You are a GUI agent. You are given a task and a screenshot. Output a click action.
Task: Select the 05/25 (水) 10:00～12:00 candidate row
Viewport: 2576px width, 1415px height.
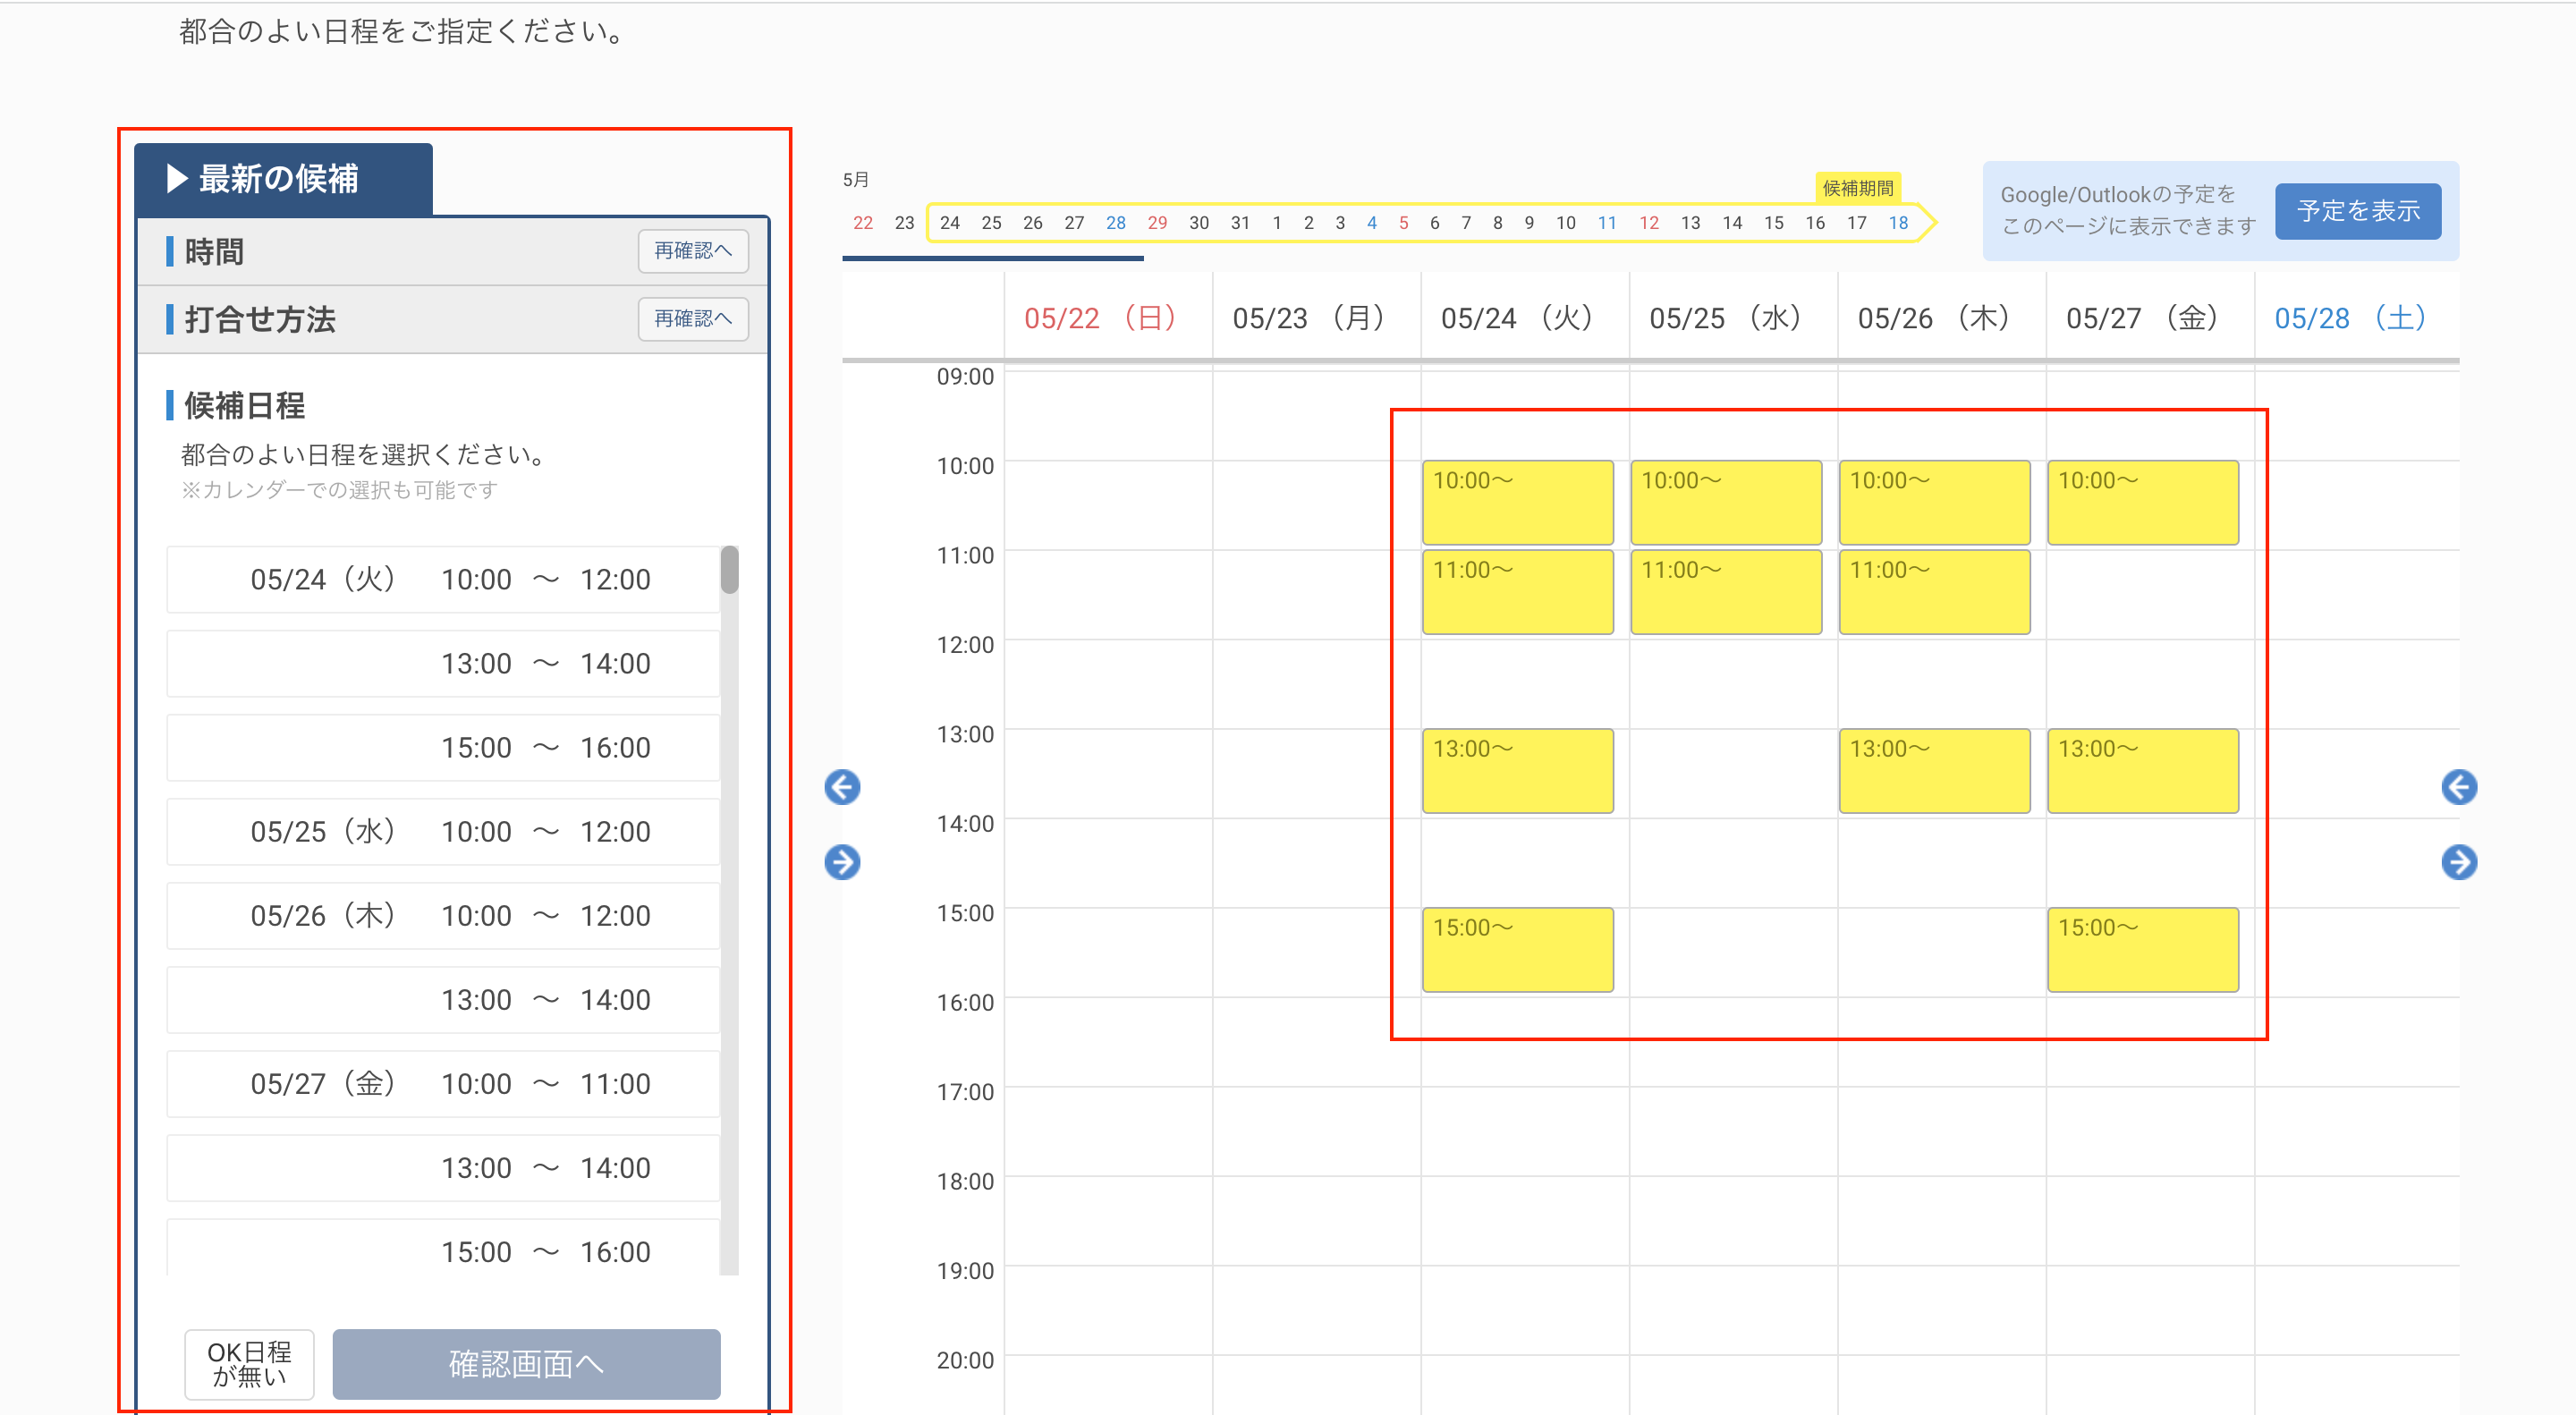(x=442, y=832)
